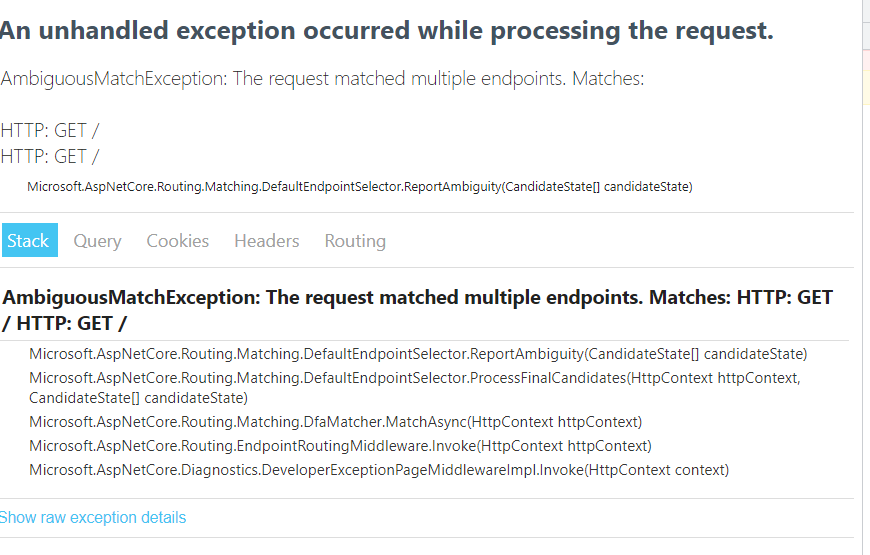870x555 pixels.
Task: Click ReportAmbiguity frame under the HTTP GET lines
Action: (x=360, y=186)
